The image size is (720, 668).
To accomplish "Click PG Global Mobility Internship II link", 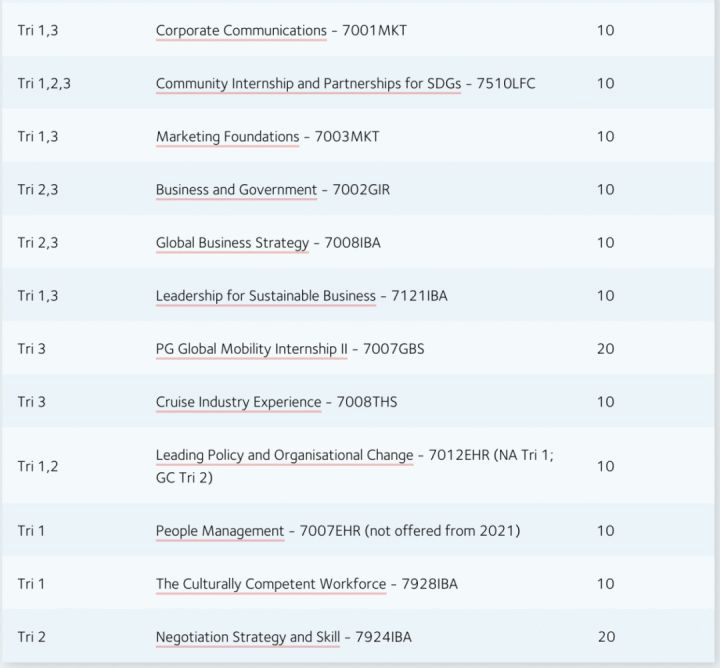I will point(251,349).
